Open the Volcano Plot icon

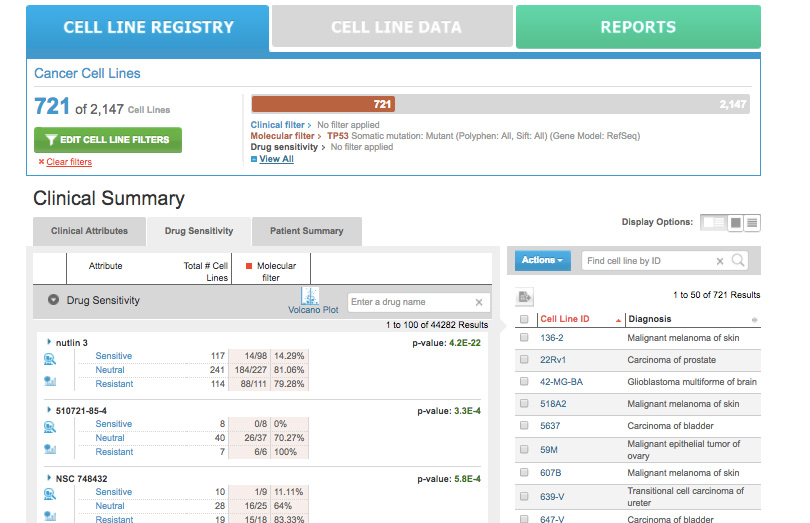310,296
